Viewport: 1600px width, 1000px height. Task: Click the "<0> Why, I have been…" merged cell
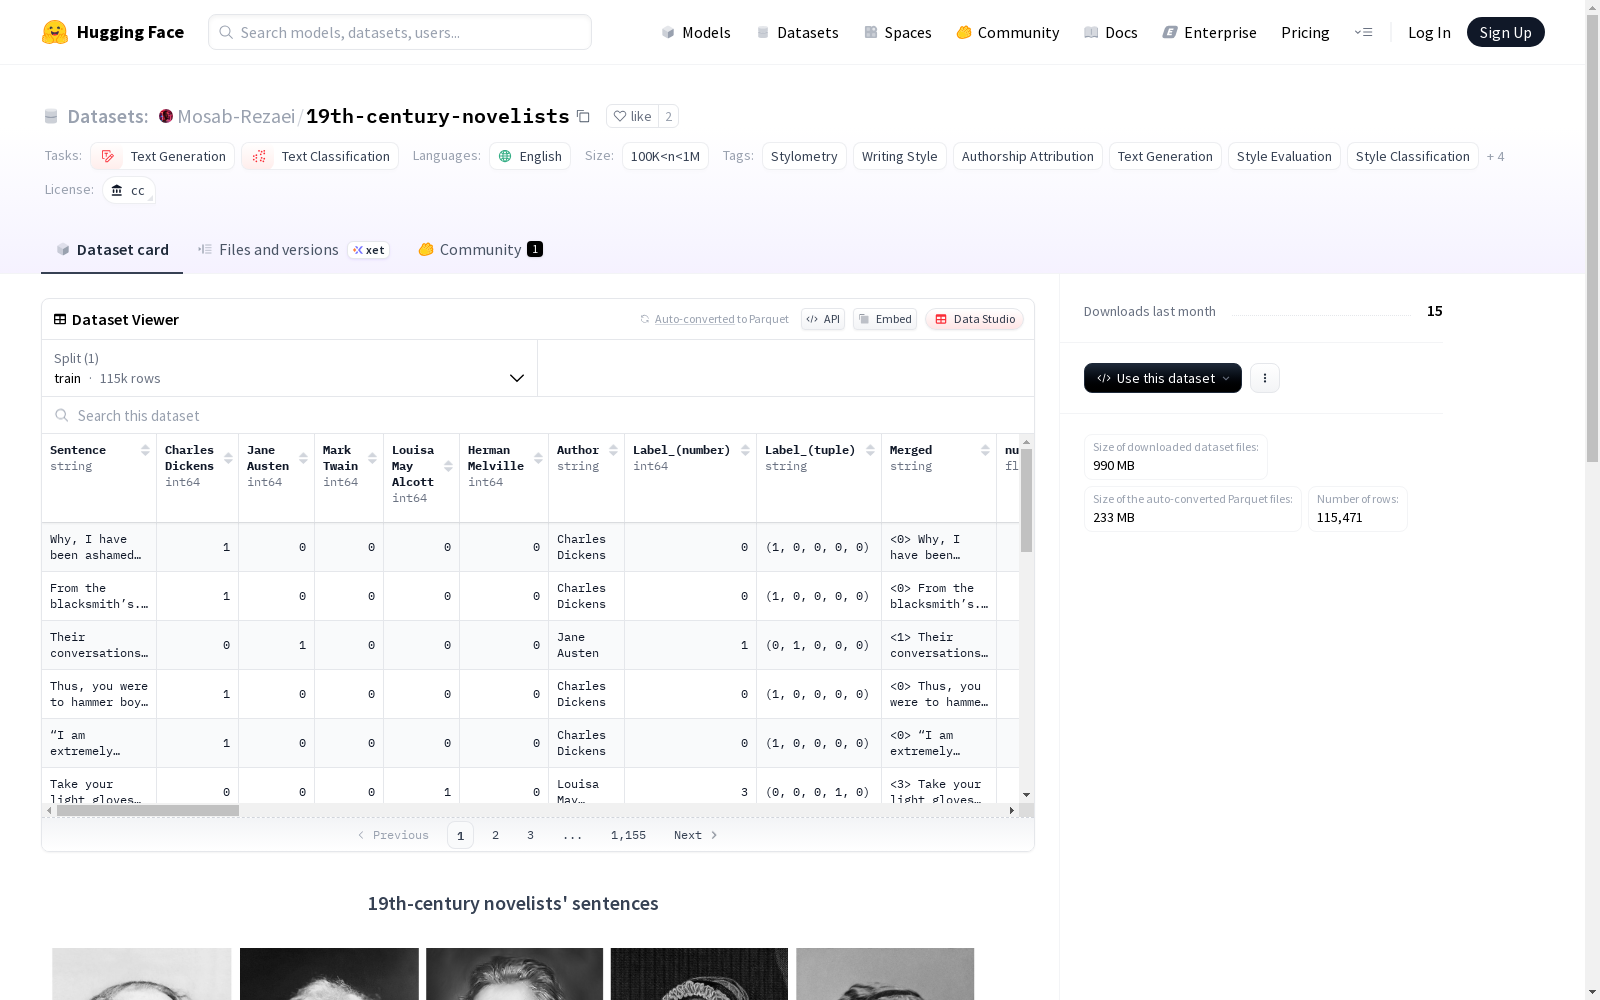pos(939,547)
